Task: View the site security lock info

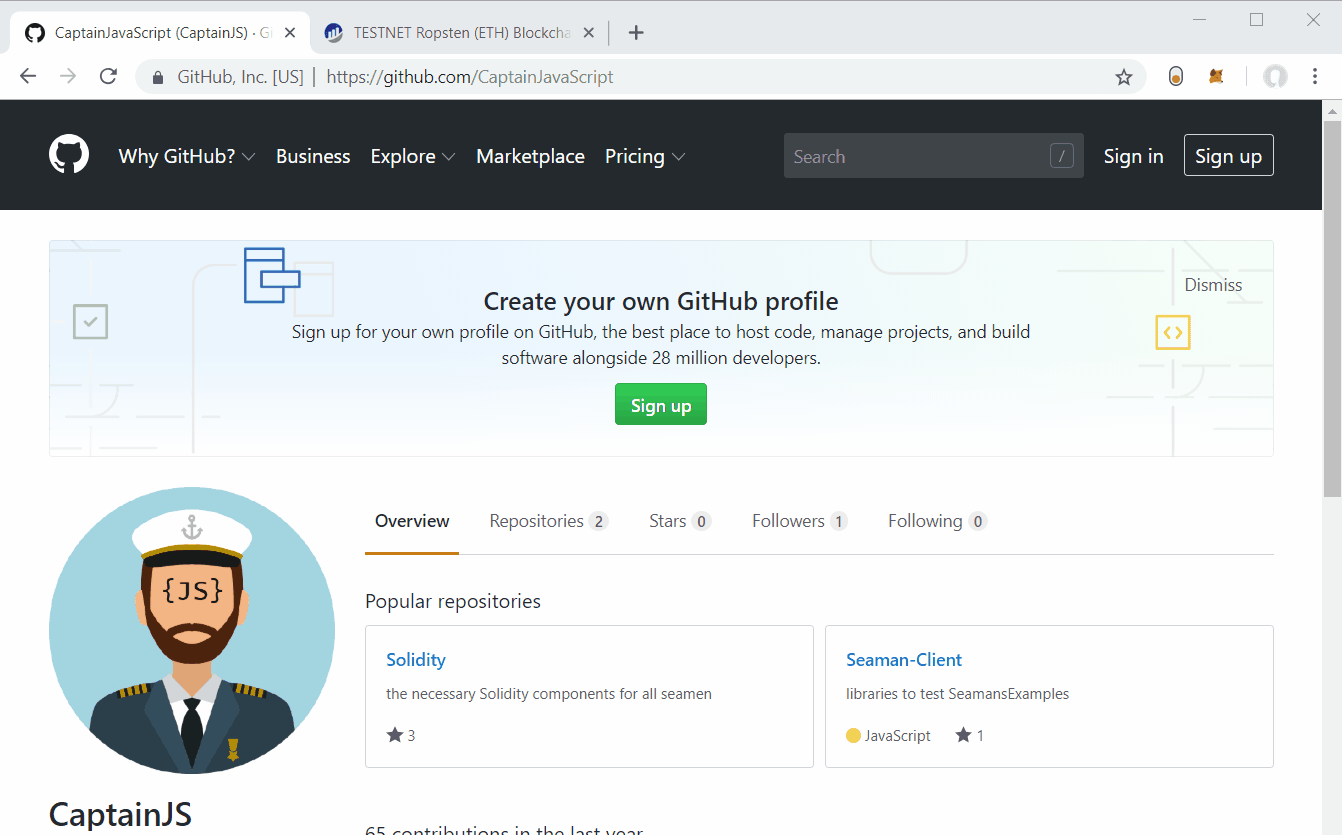Action: tap(156, 77)
